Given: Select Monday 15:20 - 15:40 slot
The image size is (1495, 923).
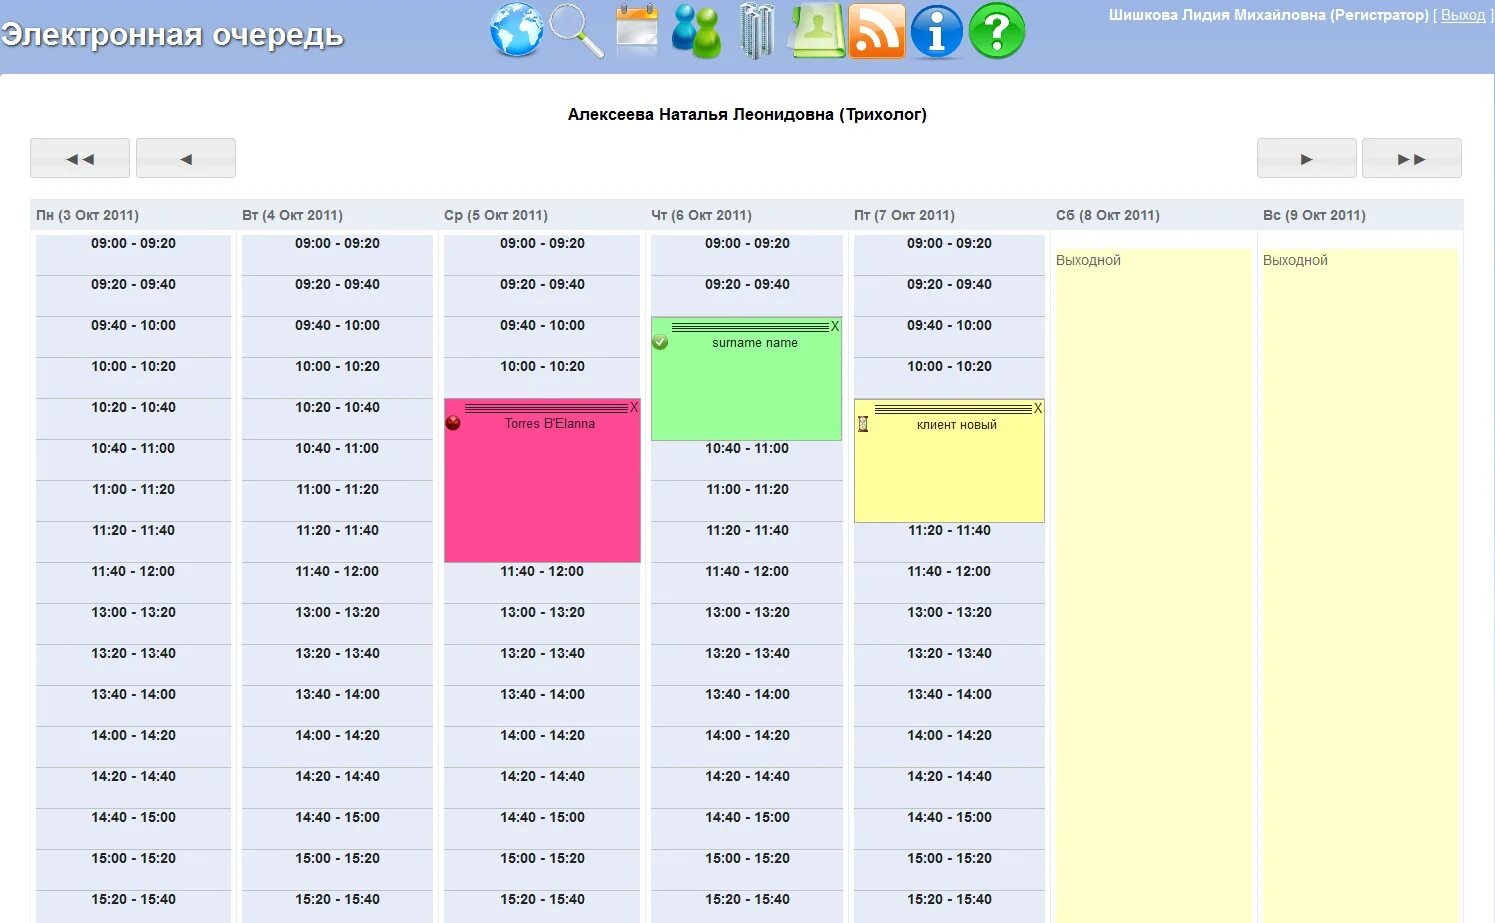Looking at the screenshot, I should [x=133, y=906].
